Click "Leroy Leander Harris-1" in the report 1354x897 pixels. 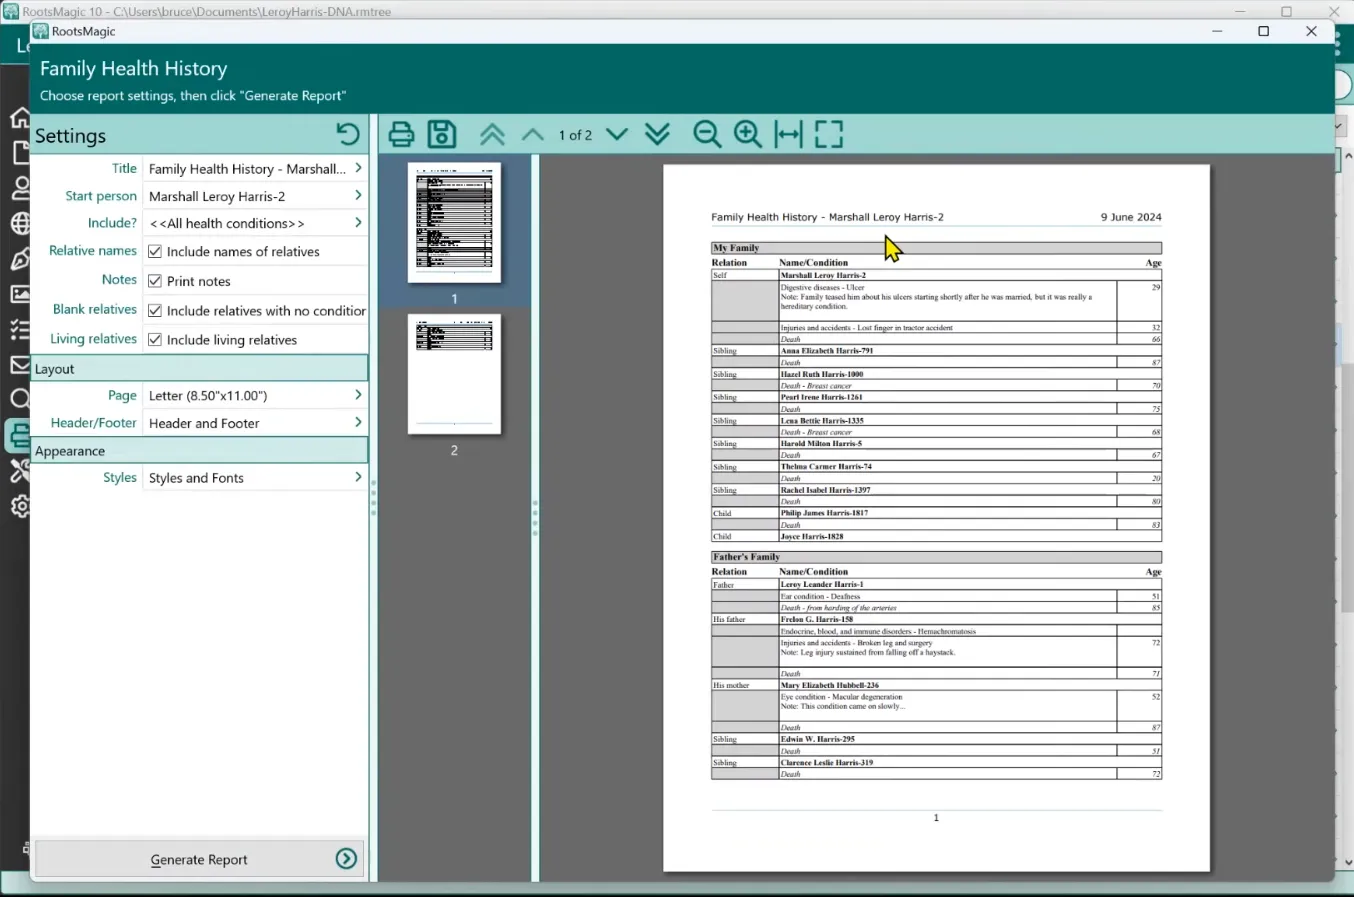click(822, 584)
